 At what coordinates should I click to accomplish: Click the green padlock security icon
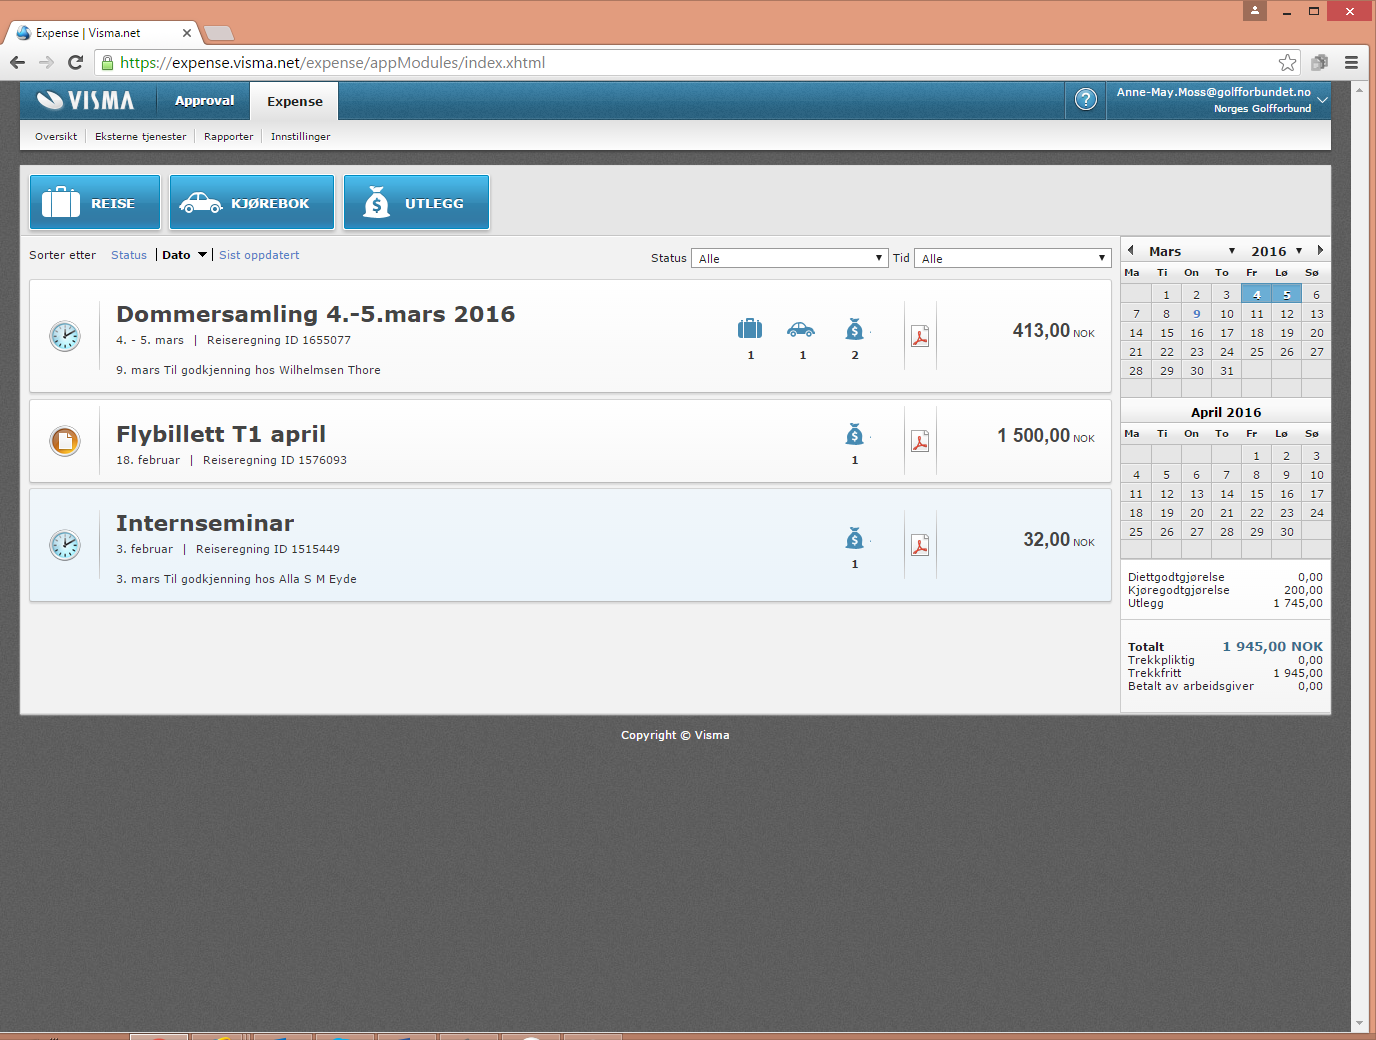coord(107,62)
